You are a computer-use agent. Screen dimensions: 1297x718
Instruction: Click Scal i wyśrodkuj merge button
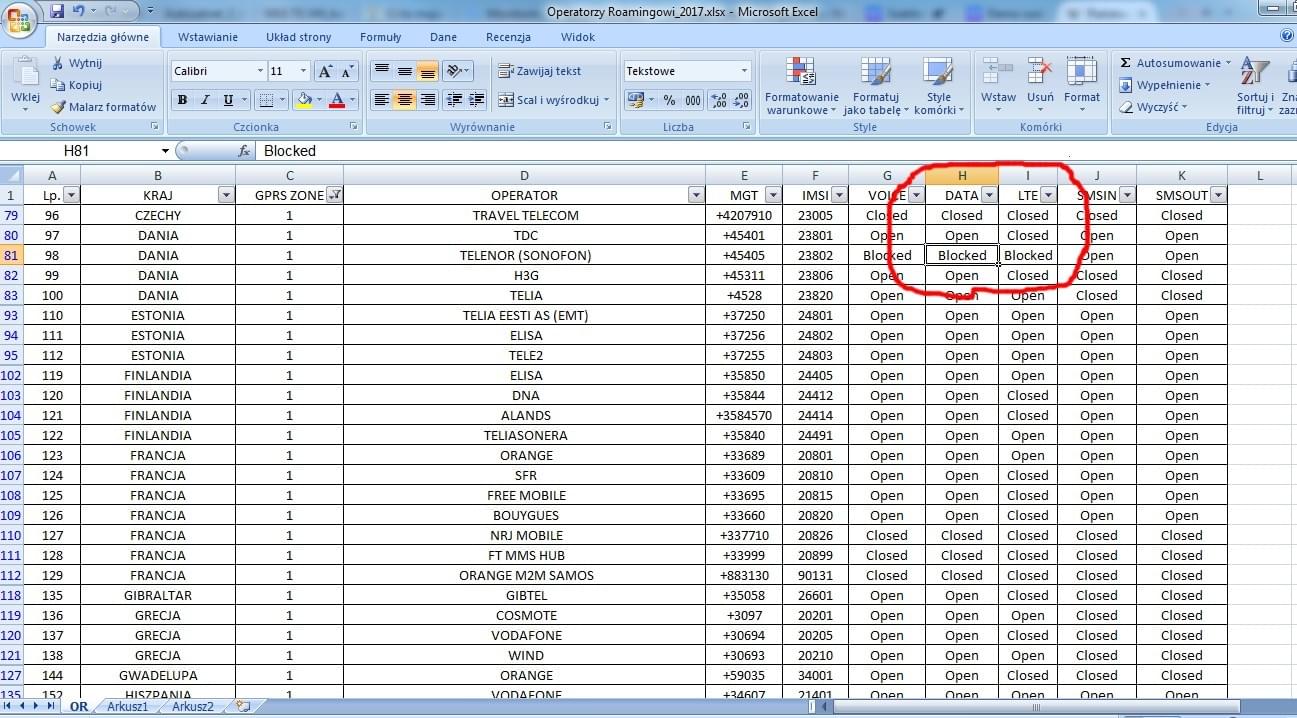[554, 100]
